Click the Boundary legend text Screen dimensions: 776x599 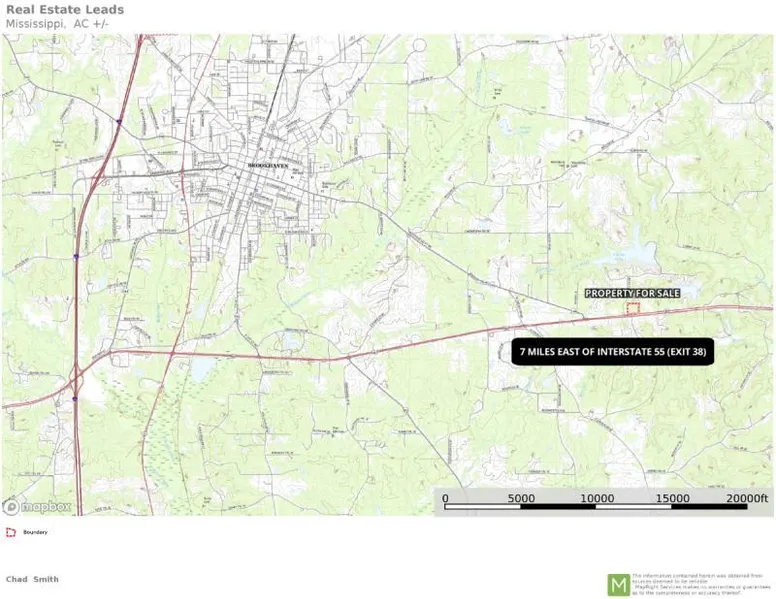coord(35,532)
